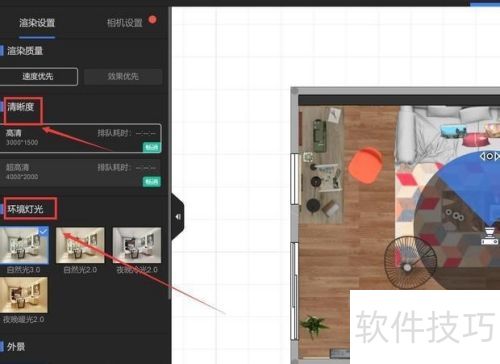Select the potted plant in the room corner
The width and height of the screenshot is (500, 364).
(x=313, y=326)
